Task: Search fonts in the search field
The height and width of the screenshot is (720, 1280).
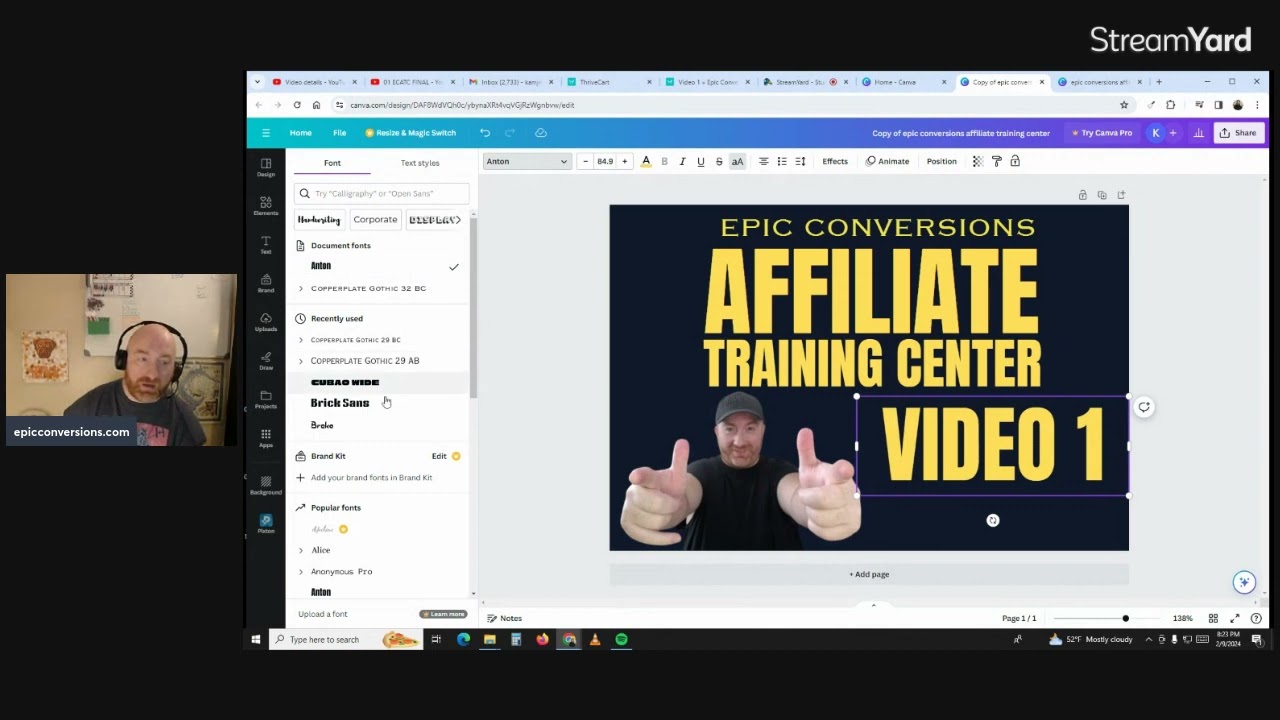Action: [x=381, y=193]
